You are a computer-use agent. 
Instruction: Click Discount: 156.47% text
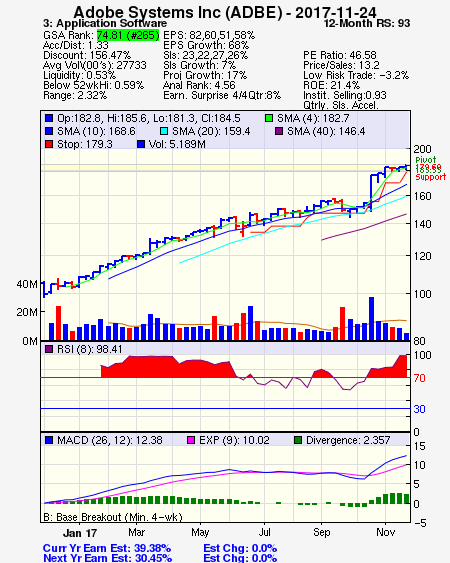[87, 55]
